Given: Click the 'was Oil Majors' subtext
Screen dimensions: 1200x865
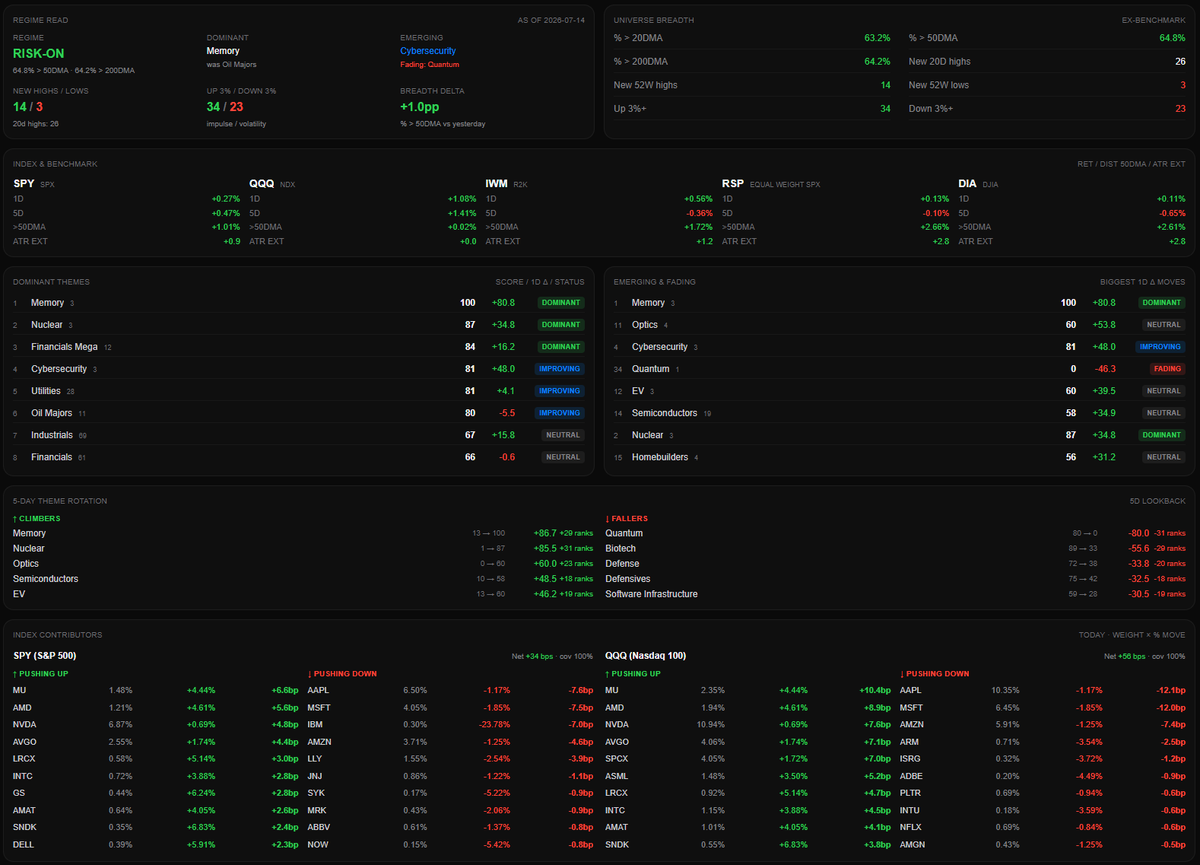Looking at the screenshot, I should (233, 64).
